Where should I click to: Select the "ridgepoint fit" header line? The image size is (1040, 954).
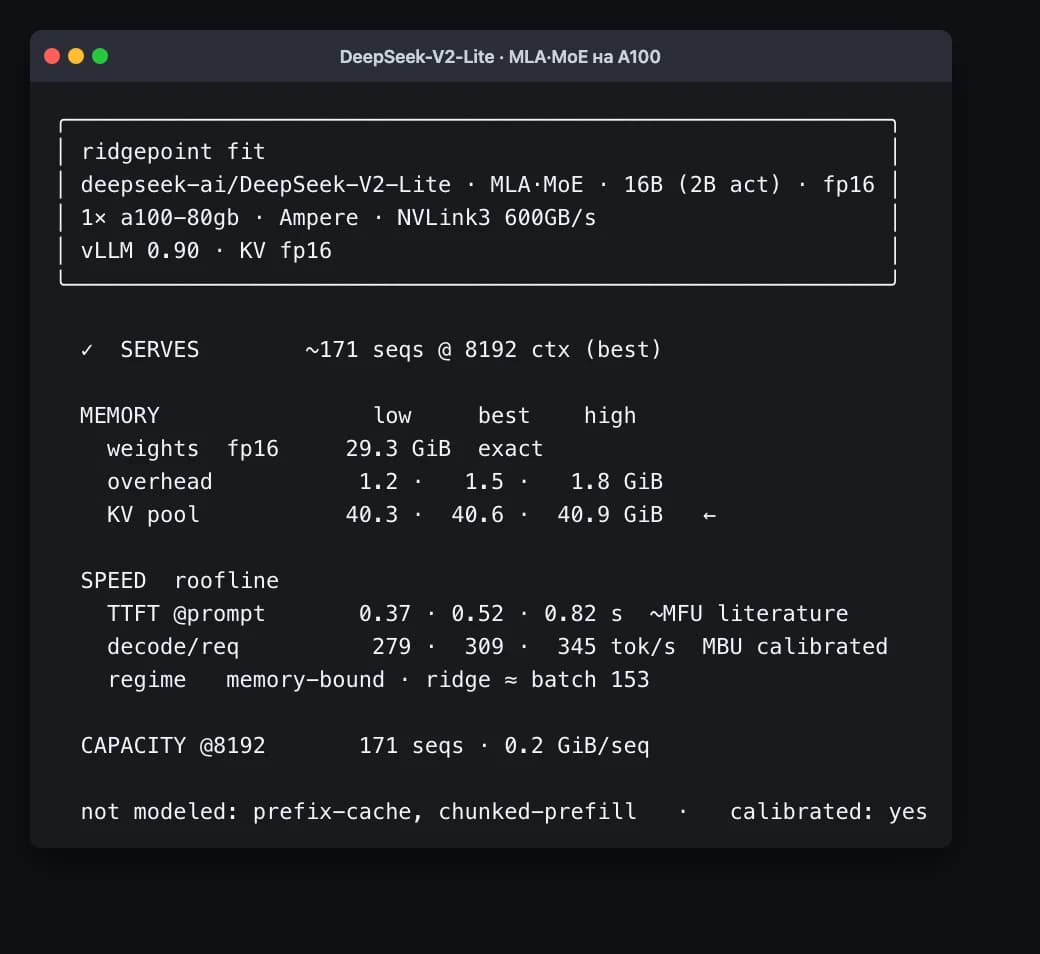(173, 152)
